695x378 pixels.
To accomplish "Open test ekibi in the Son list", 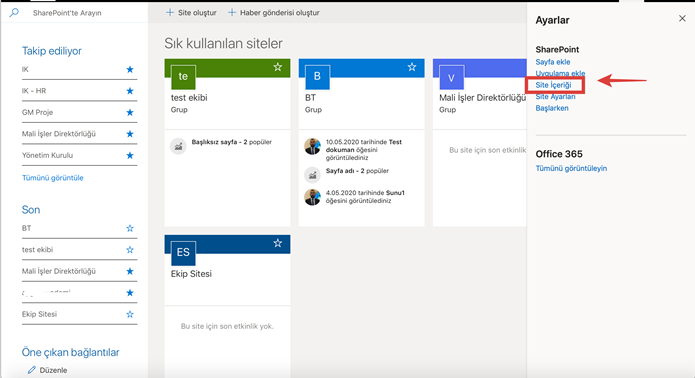I will tap(37, 250).
